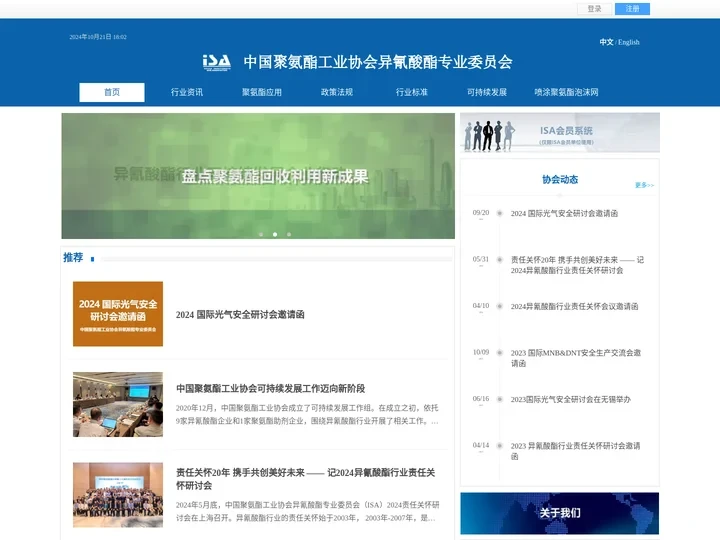Click the ISA logo in the header
Screen dimensions: 720x540
[x=217, y=62]
